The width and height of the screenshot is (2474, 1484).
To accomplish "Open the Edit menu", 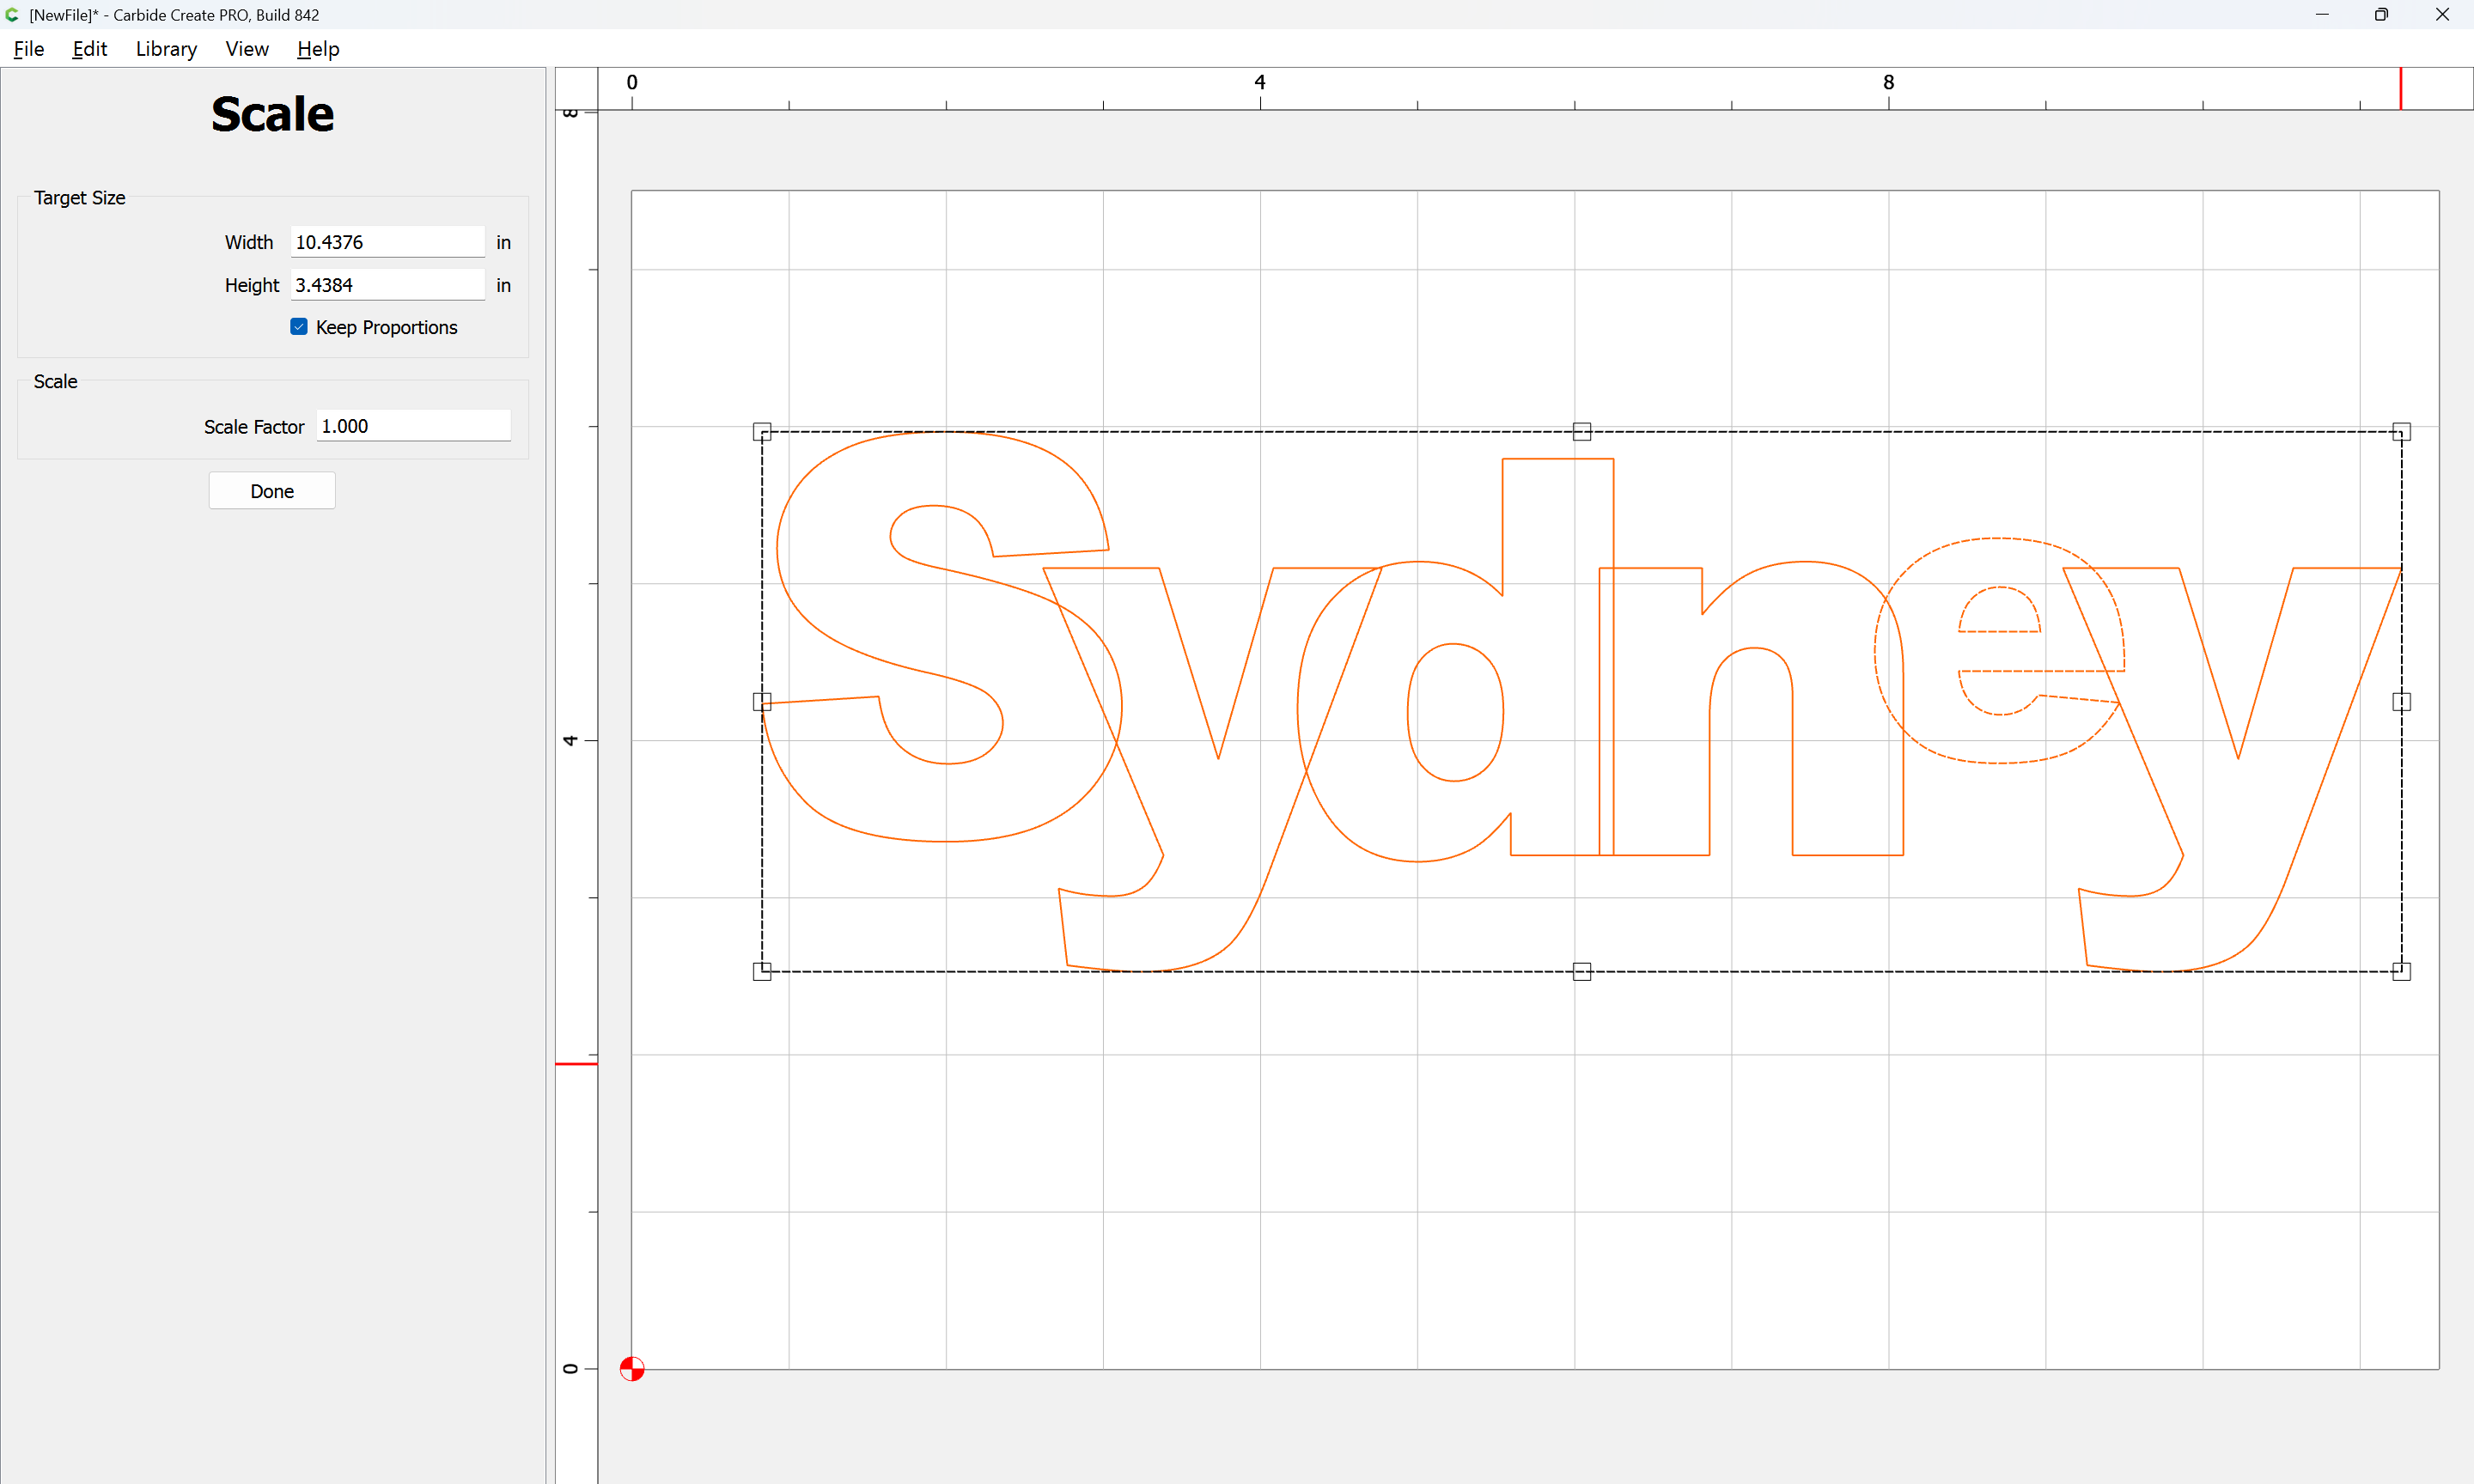I will tap(89, 49).
